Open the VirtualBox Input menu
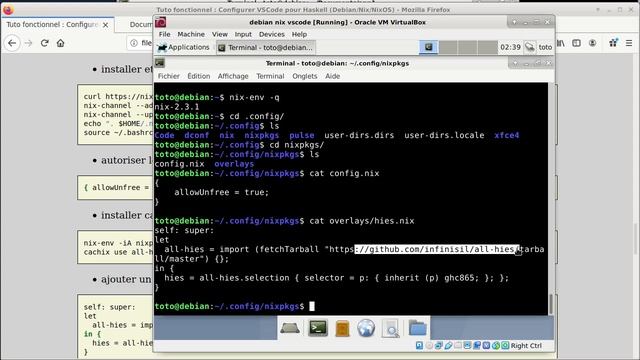The height and width of the screenshot is (360, 640). [243, 34]
